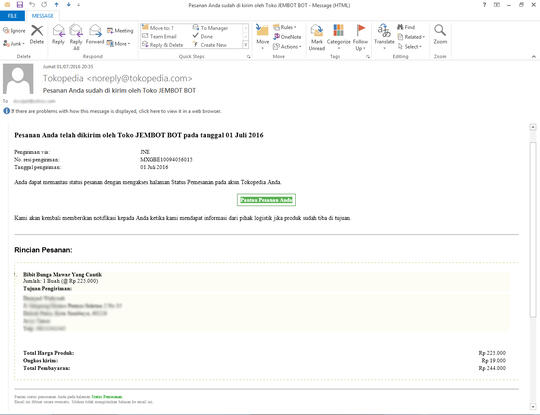Click the shipping cost Rp 19.000
This screenshot has width=540, height=415.
494,361
